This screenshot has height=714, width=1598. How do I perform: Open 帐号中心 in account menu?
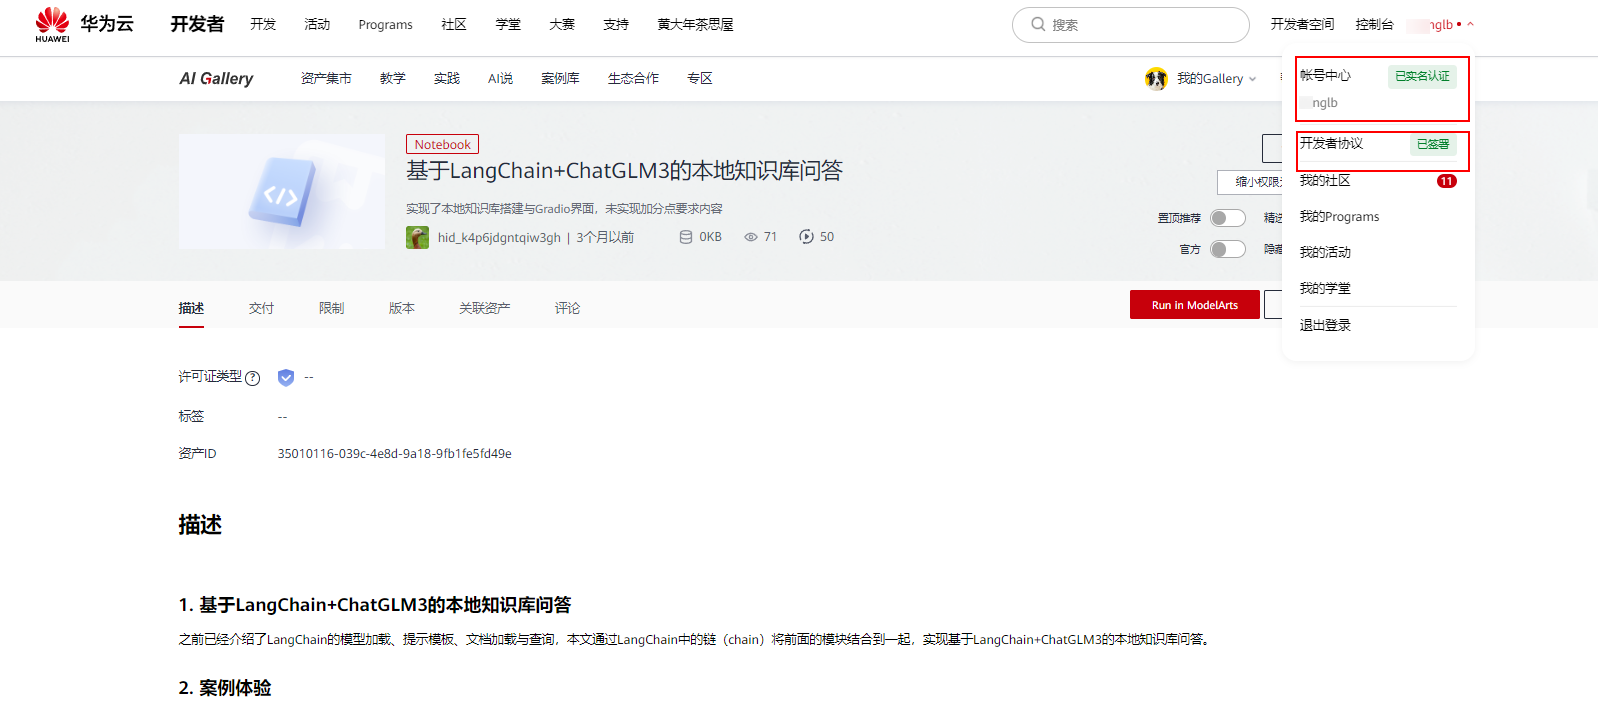pyautogui.click(x=1325, y=75)
